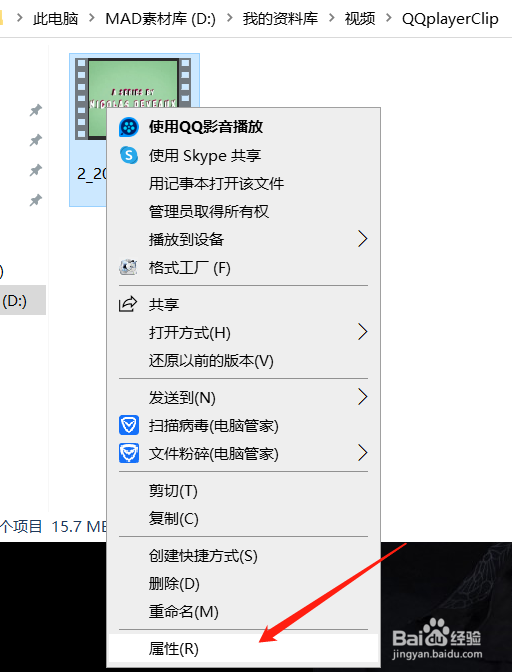512x672 pixels.
Task: Expand the 发送到(N) submenu arrow
Action: [x=362, y=397]
